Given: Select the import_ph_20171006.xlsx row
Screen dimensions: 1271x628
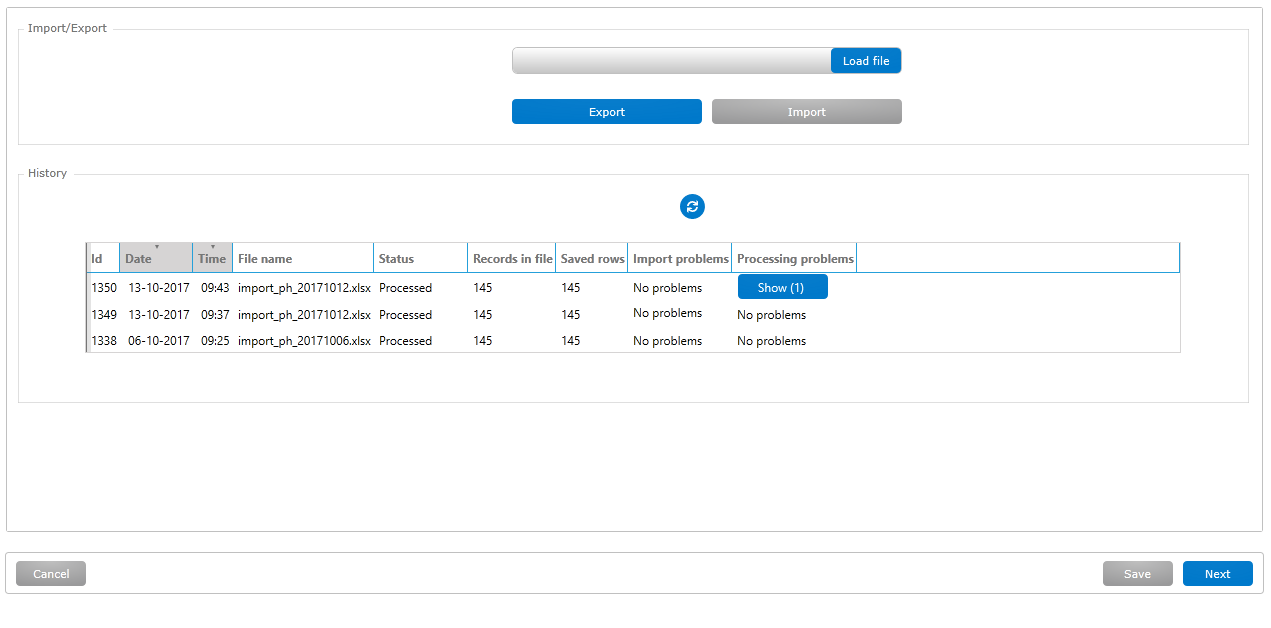Looking at the screenshot, I should pos(304,341).
